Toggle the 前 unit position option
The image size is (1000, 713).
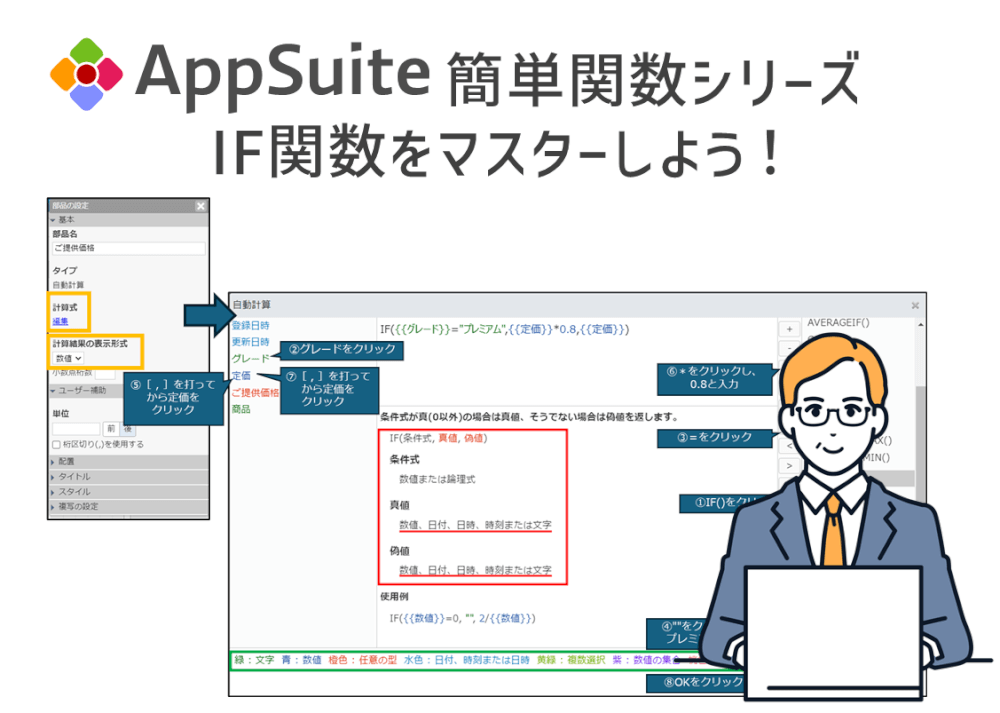click(113, 428)
